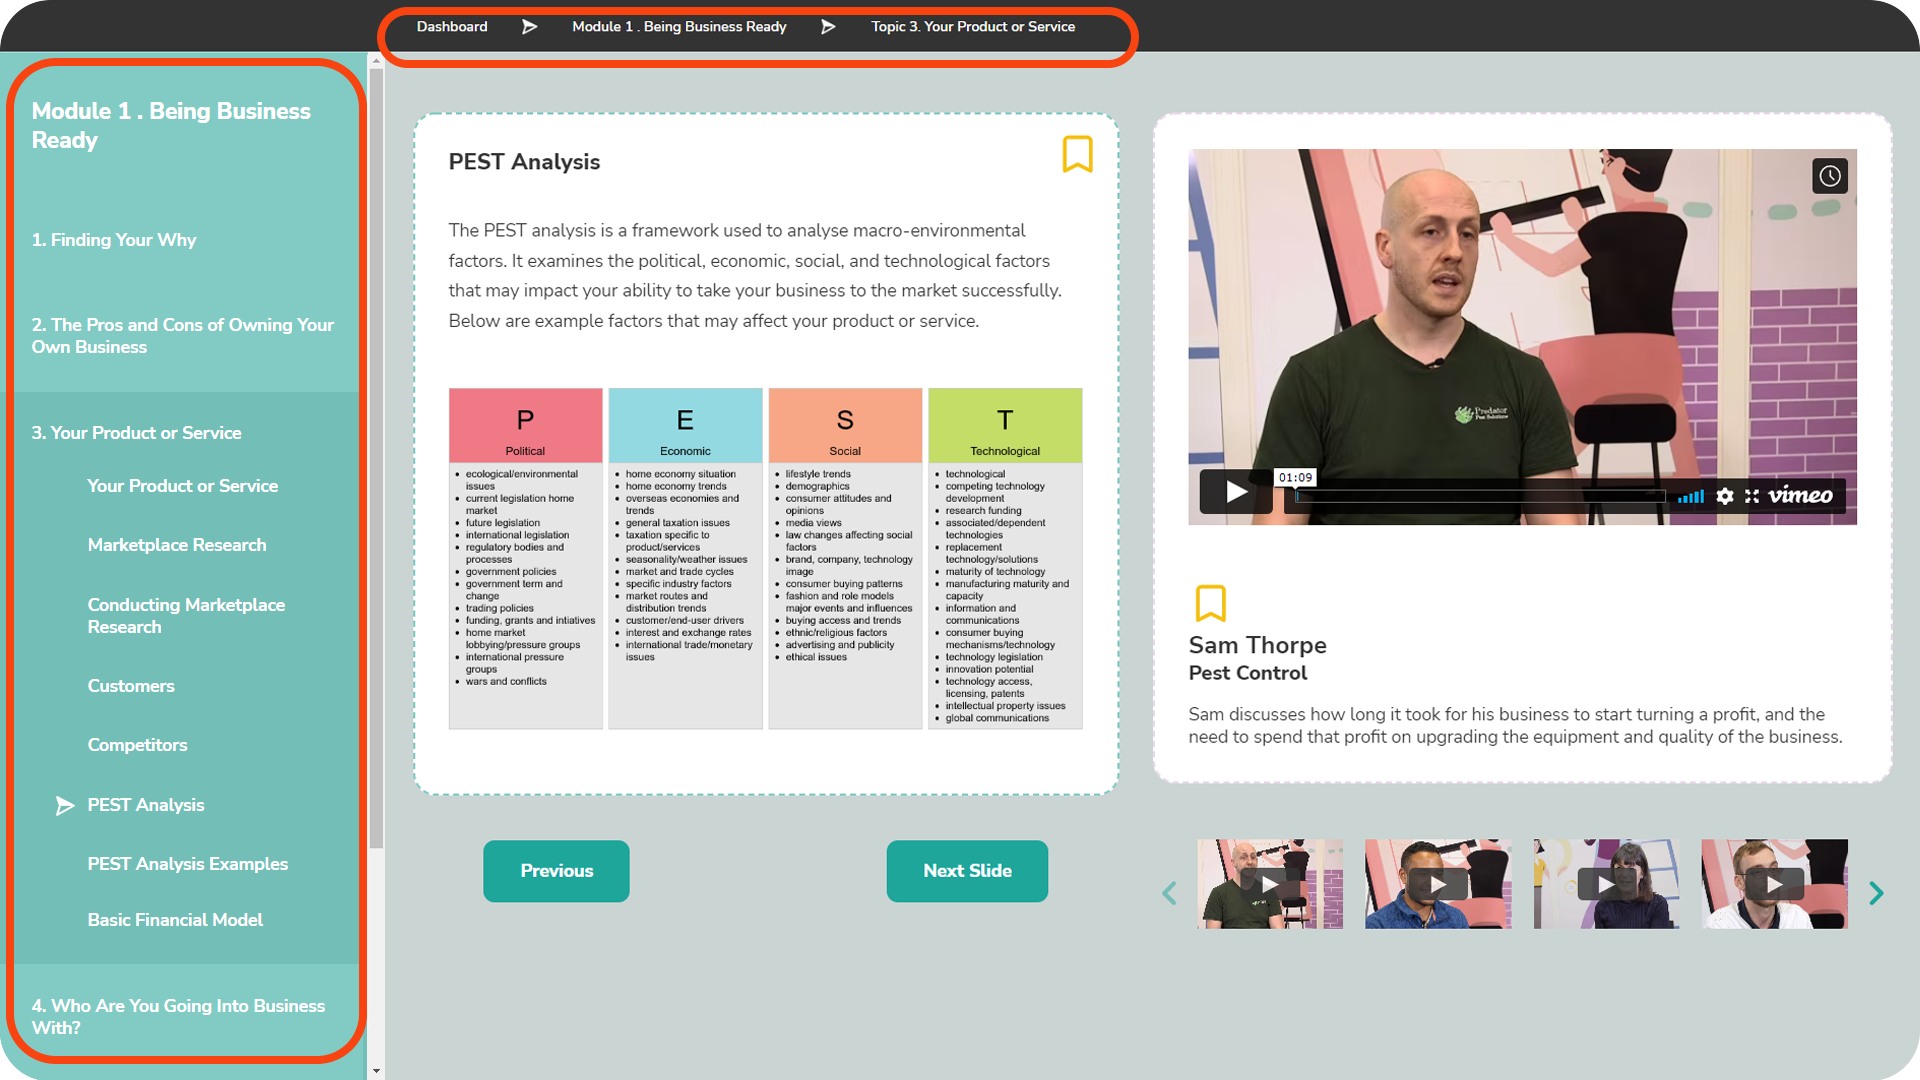Image resolution: width=1920 pixels, height=1080 pixels.
Task: Open Vimeo video settings gear
Action: pos(1725,496)
